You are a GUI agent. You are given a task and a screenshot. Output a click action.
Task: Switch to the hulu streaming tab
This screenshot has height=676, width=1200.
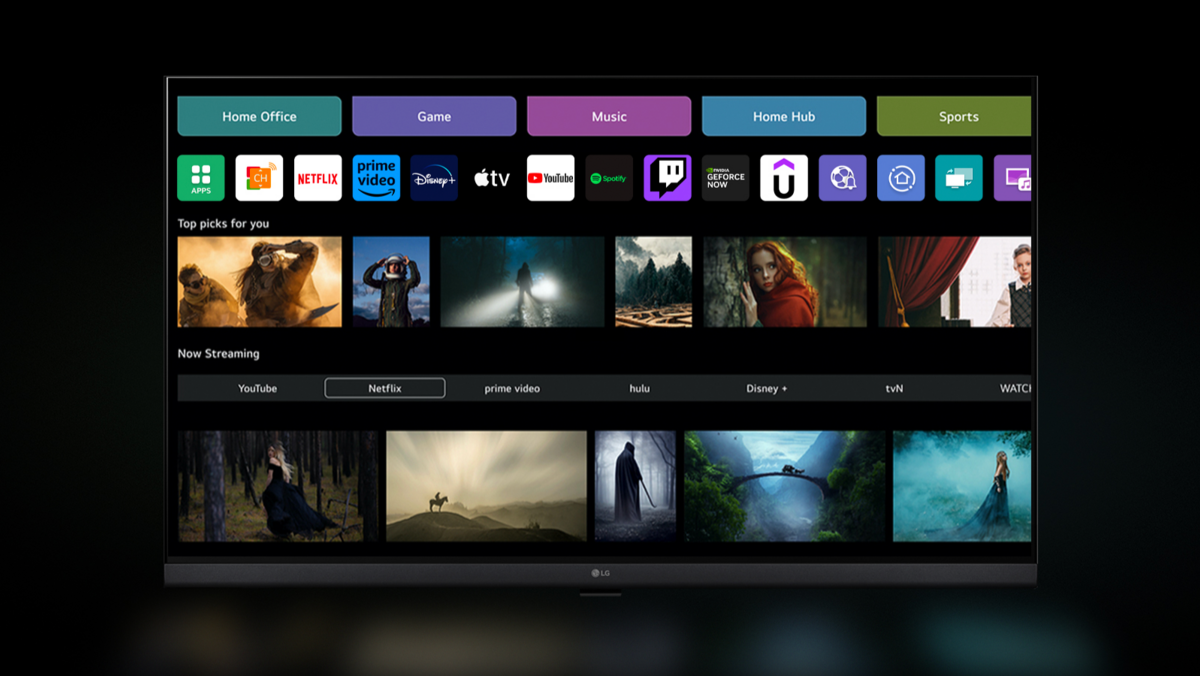pos(639,388)
